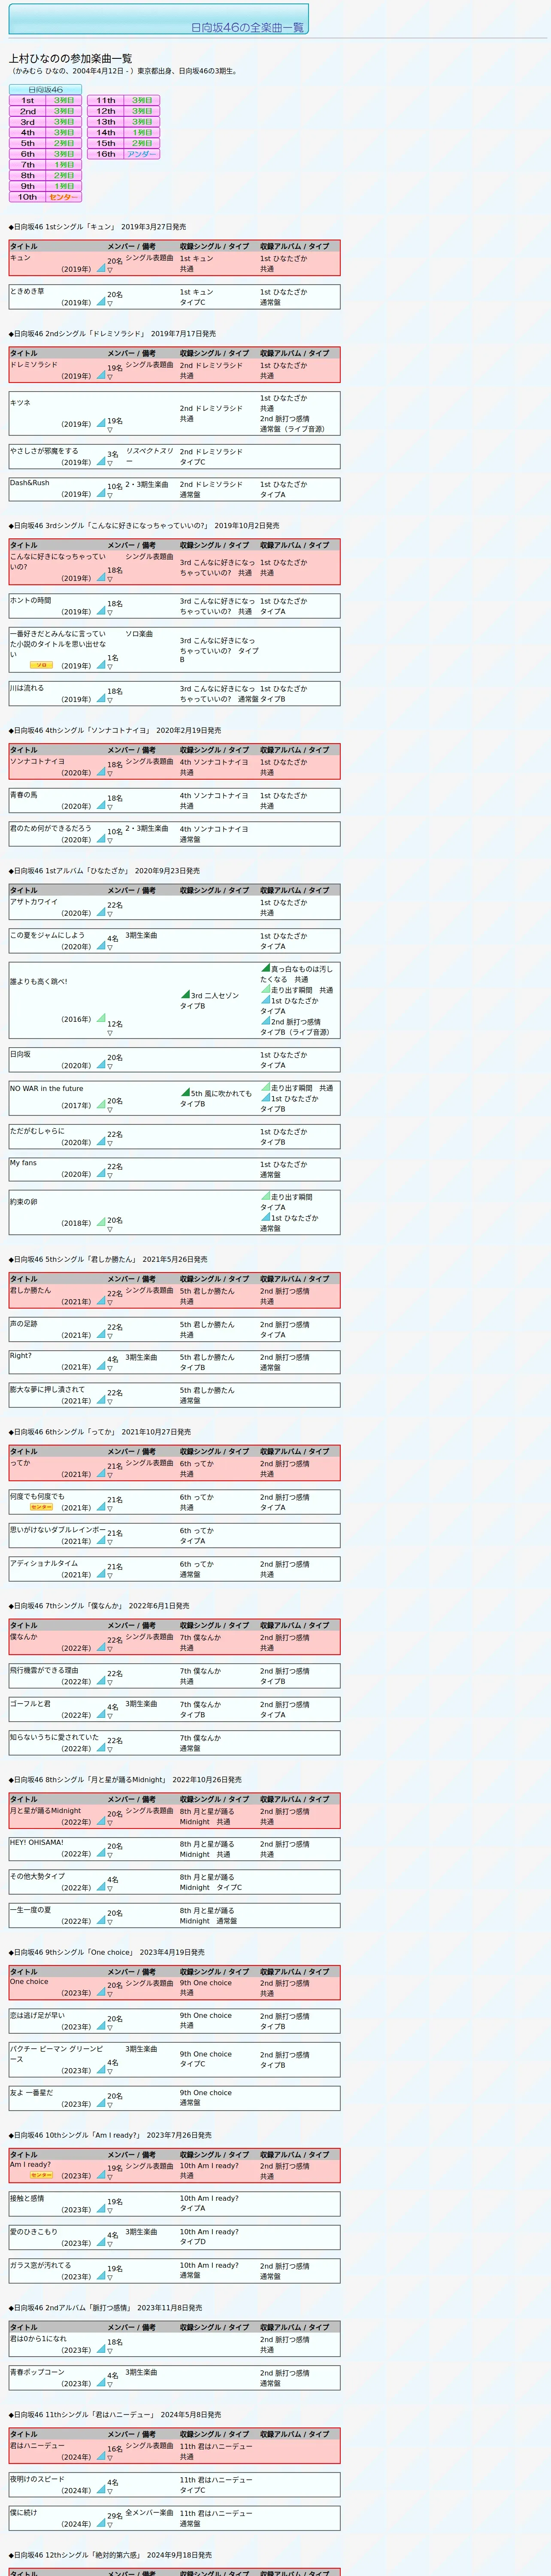Click the triangle icon in ソンナコトナイヨ row
This screenshot has height=2576, width=551.
(x=101, y=772)
